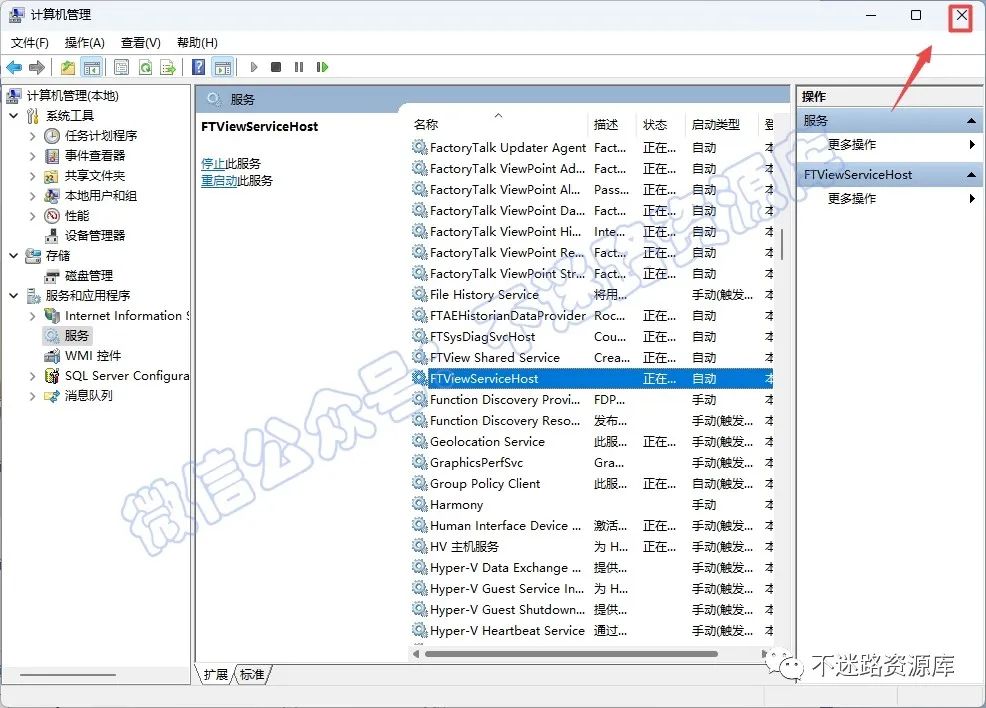Expand the SQL Server Configuration node
This screenshot has width=986, height=708.
32,376
